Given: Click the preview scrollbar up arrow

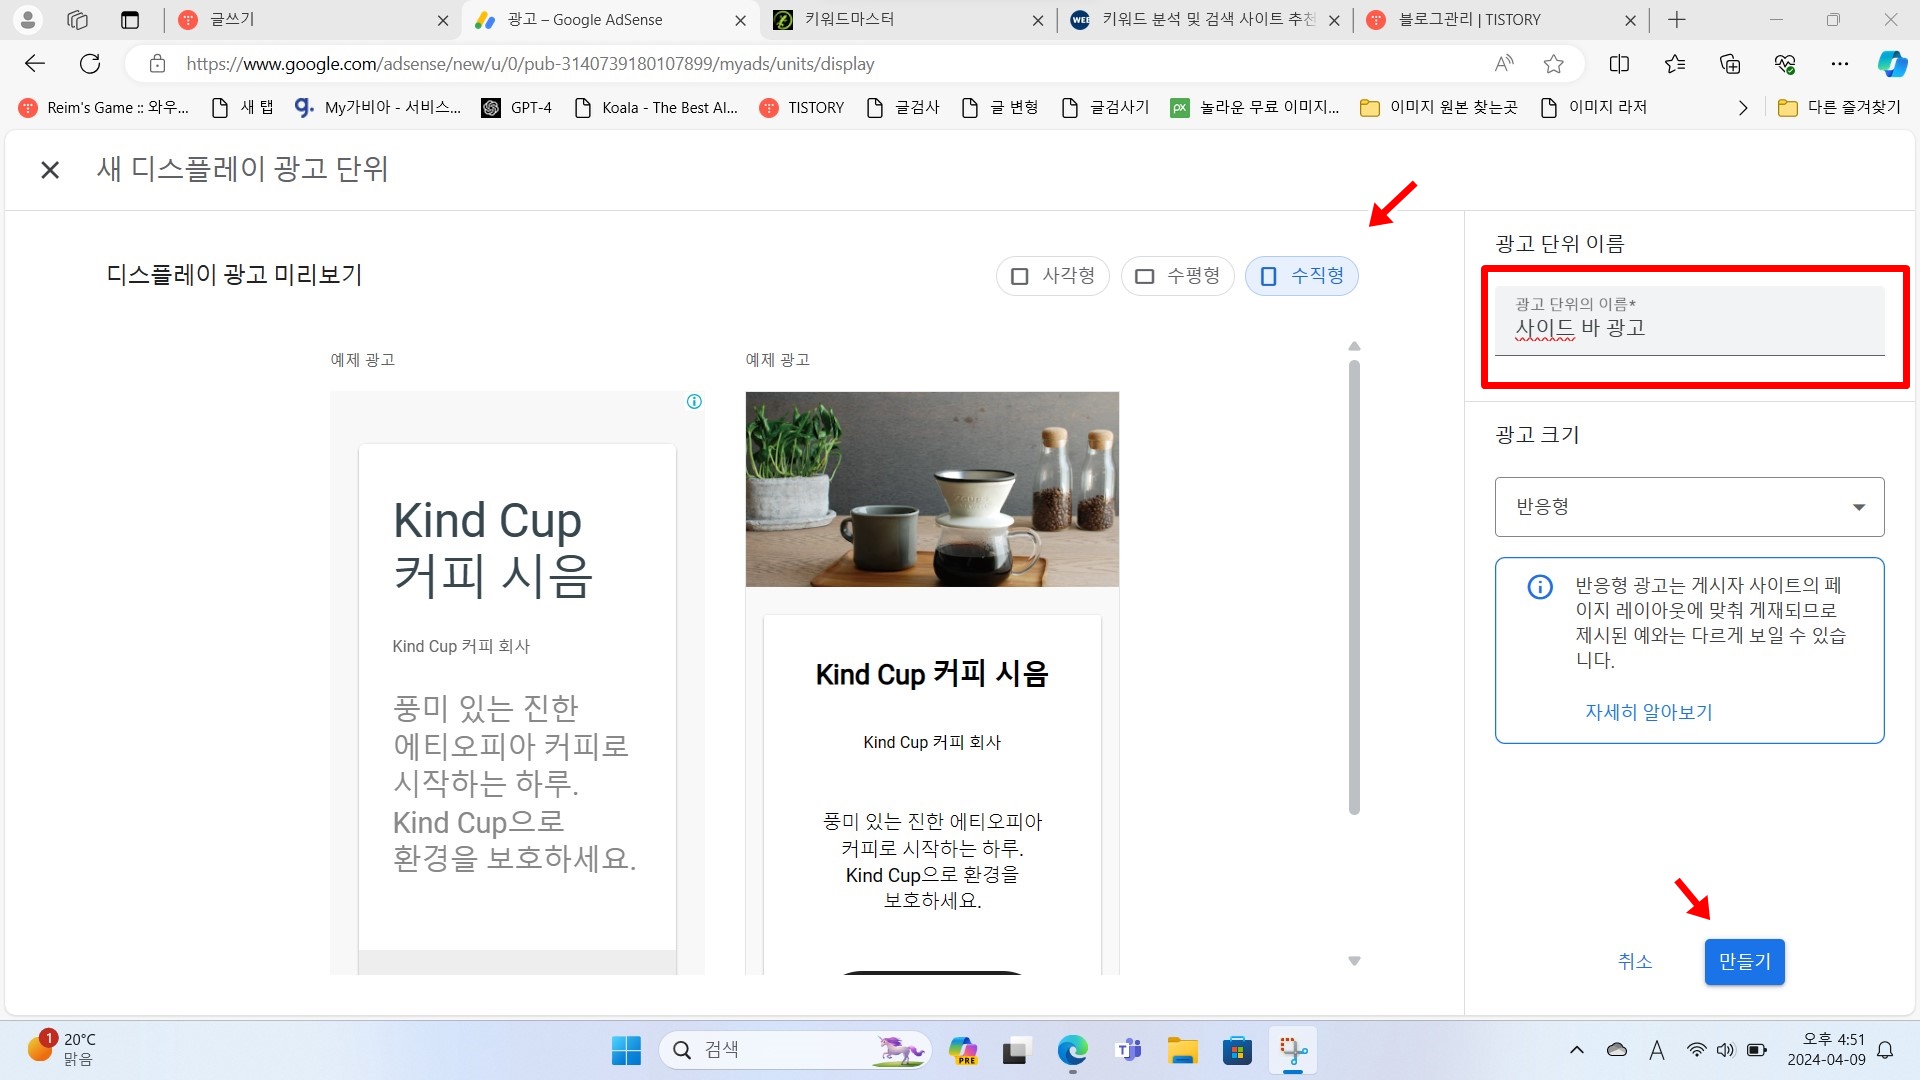Looking at the screenshot, I should click(1354, 346).
